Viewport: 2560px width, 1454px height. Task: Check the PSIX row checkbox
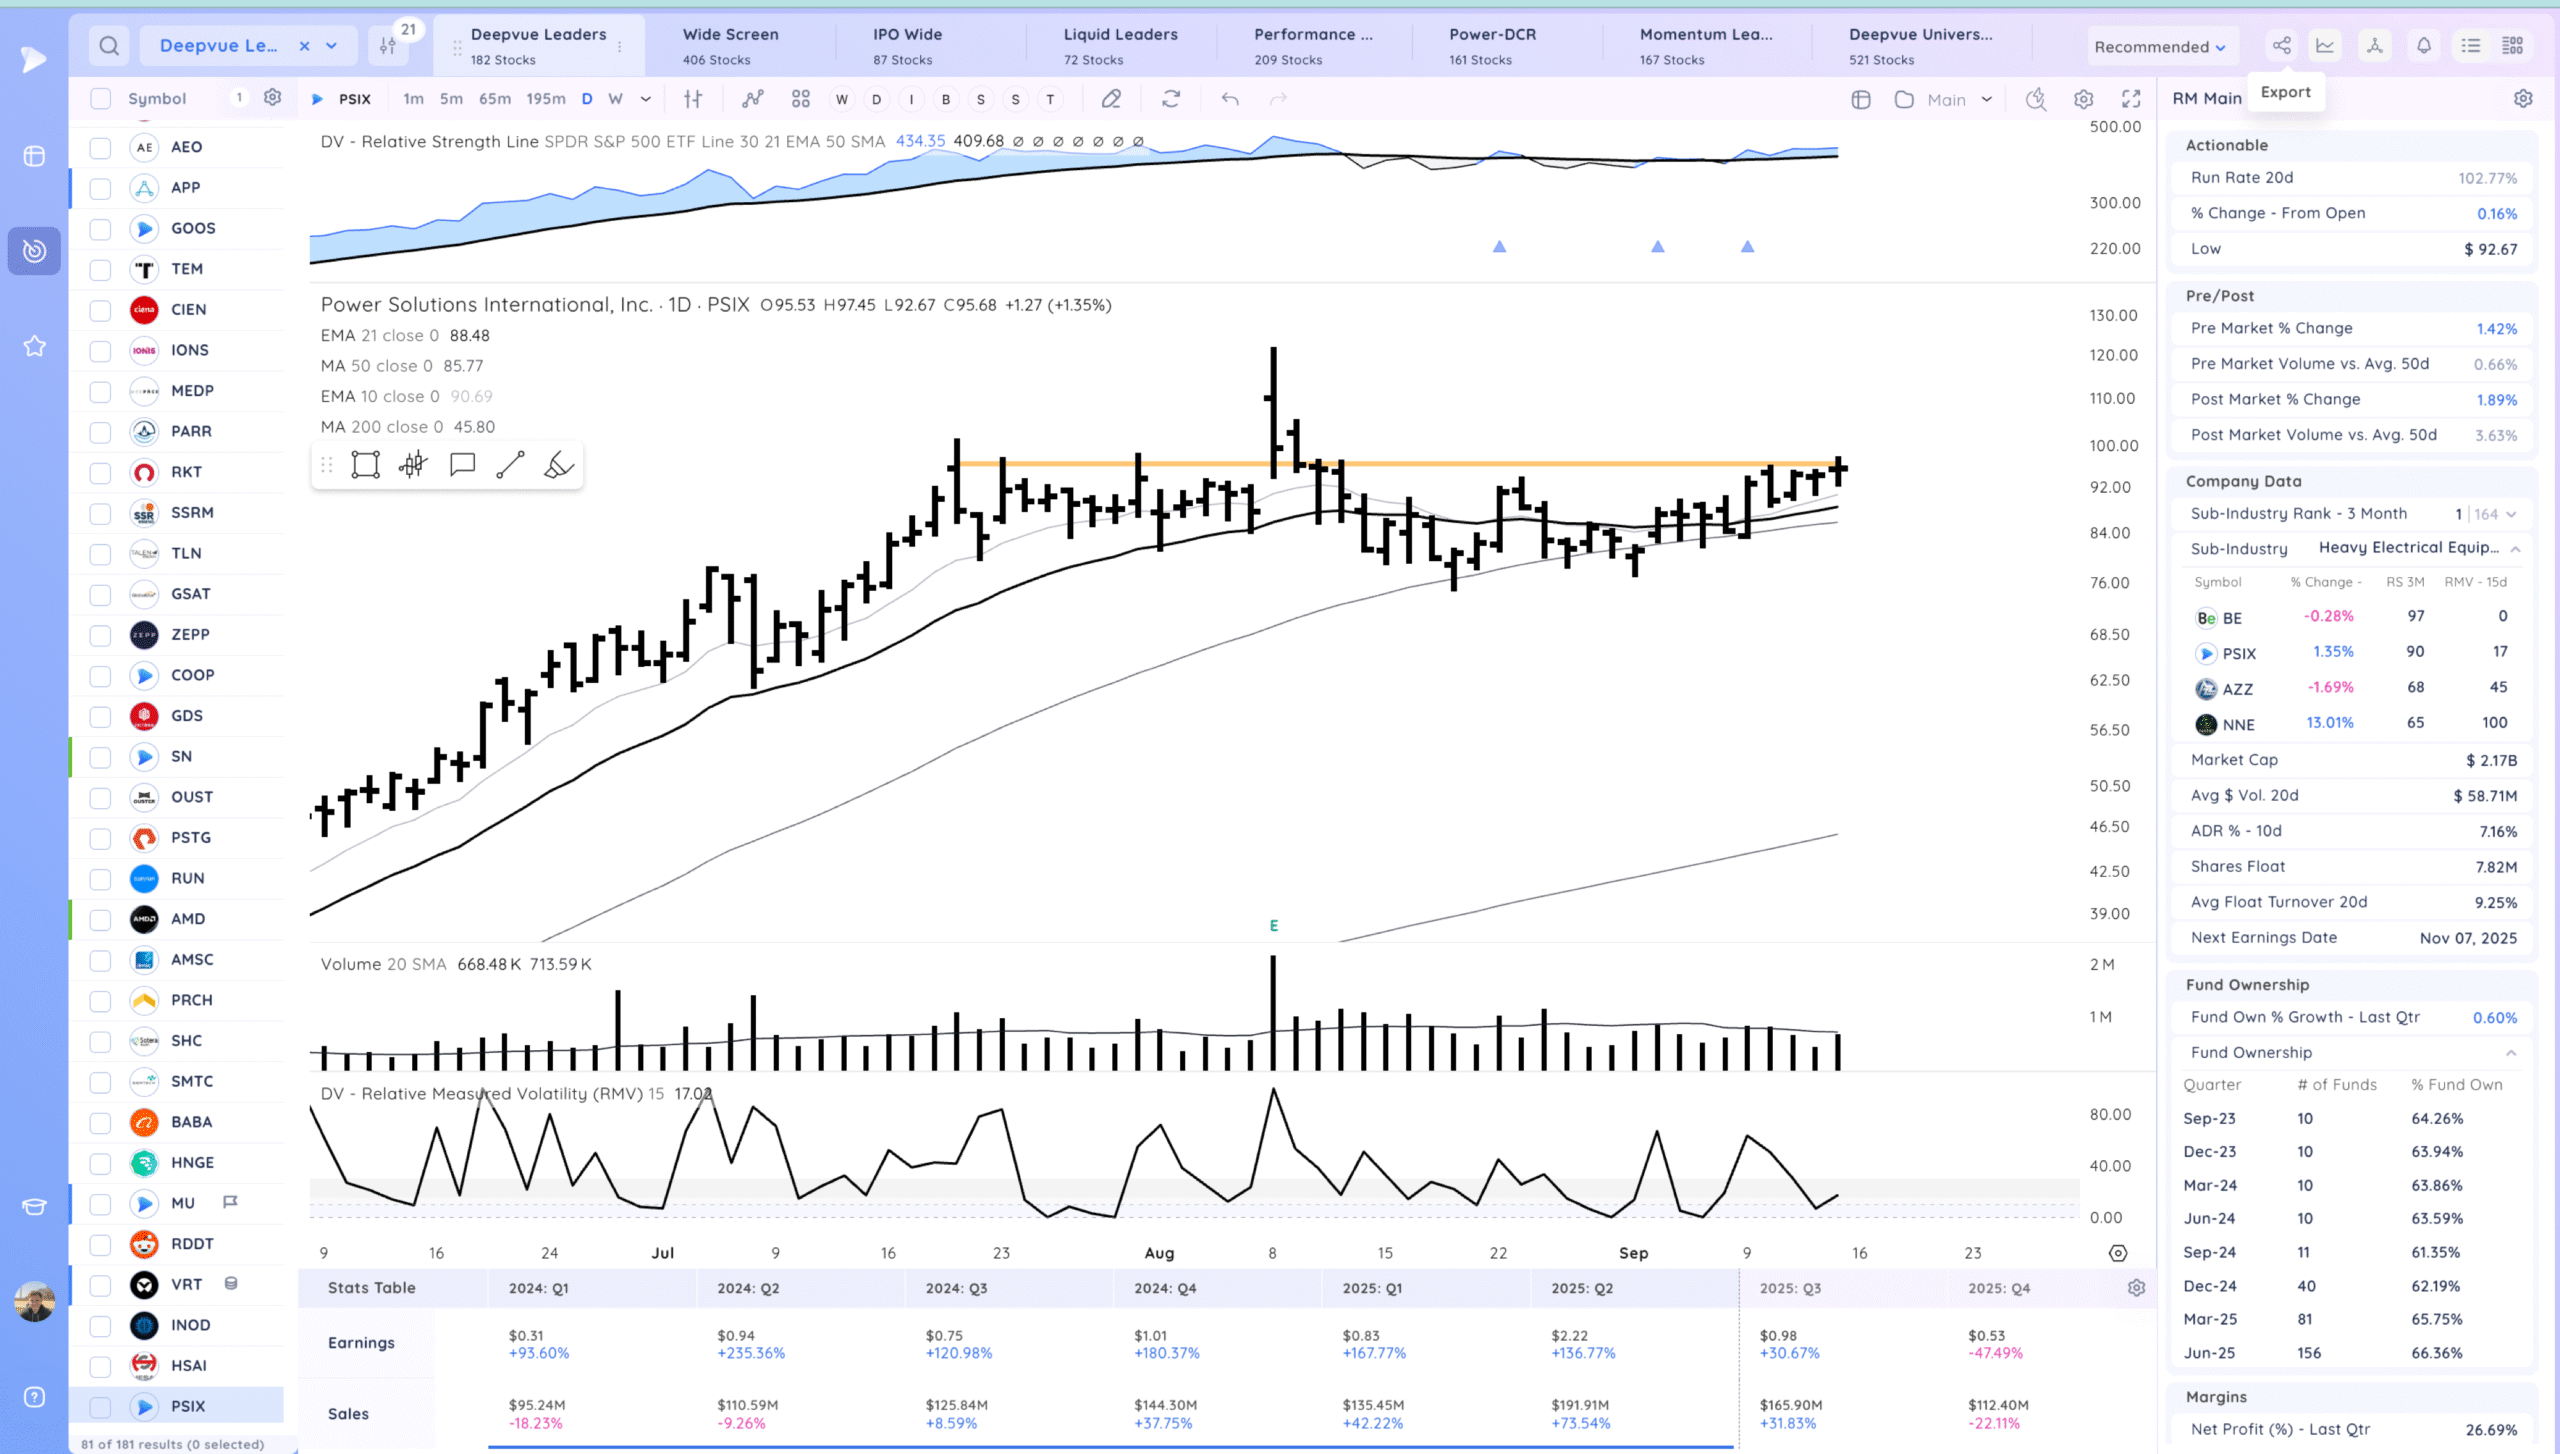coord(100,1407)
